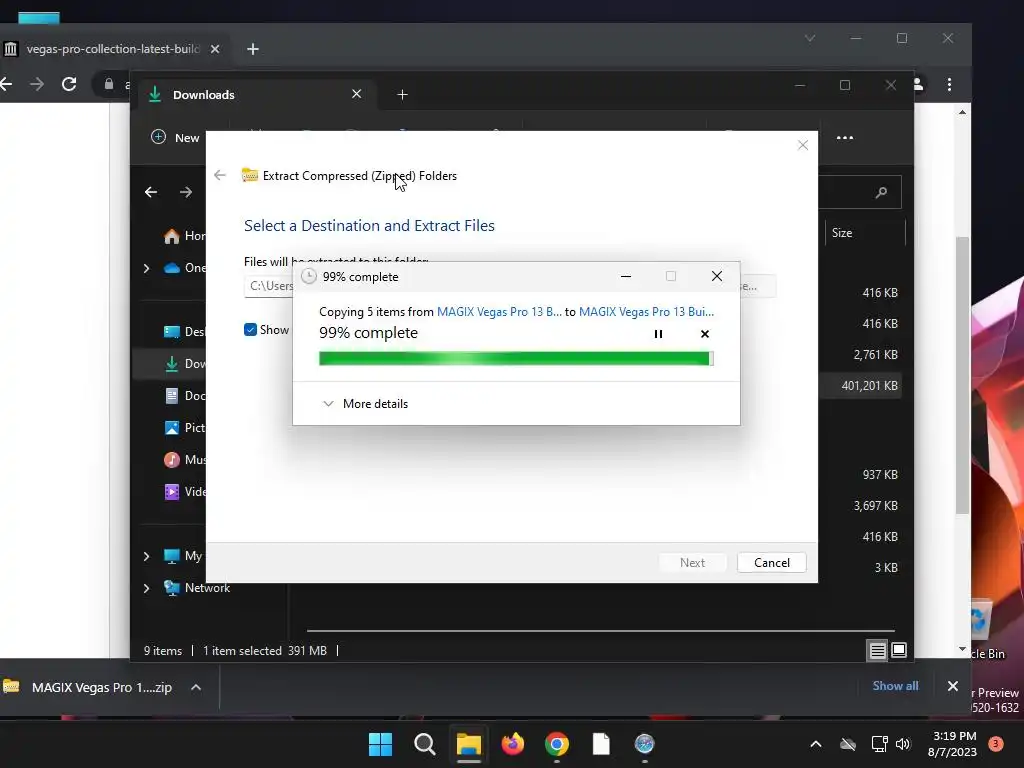Click the copy progress bar
This screenshot has width=1024, height=768.
[x=516, y=359]
